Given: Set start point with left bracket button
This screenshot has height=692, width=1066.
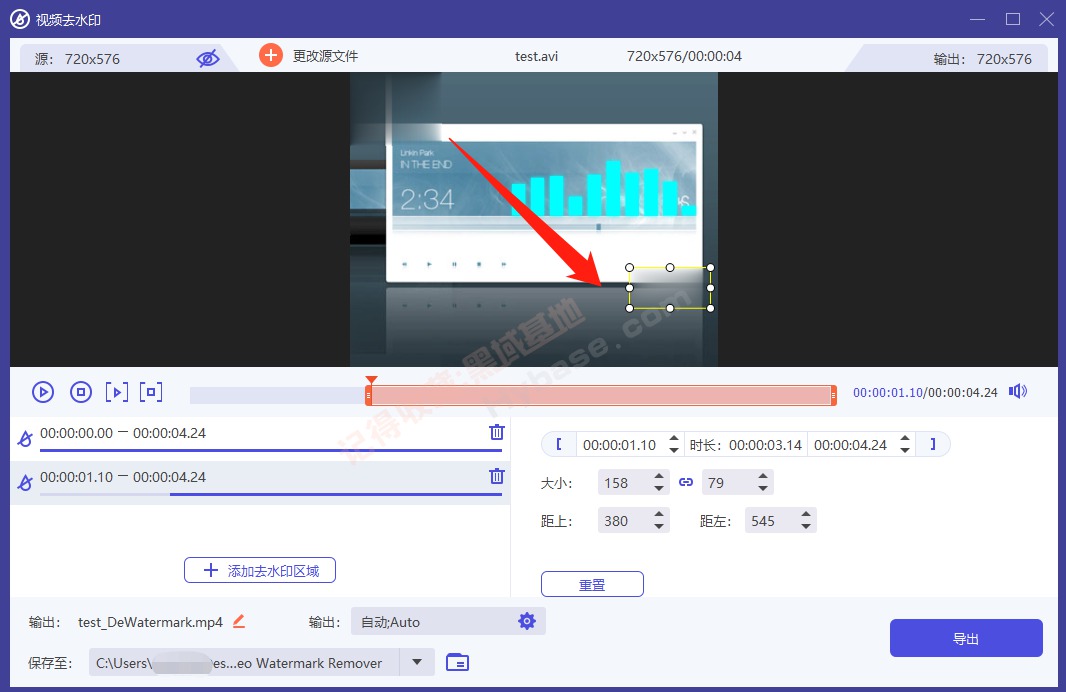Looking at the screenshot, I should pyautogui.click(x=559, y=445).
